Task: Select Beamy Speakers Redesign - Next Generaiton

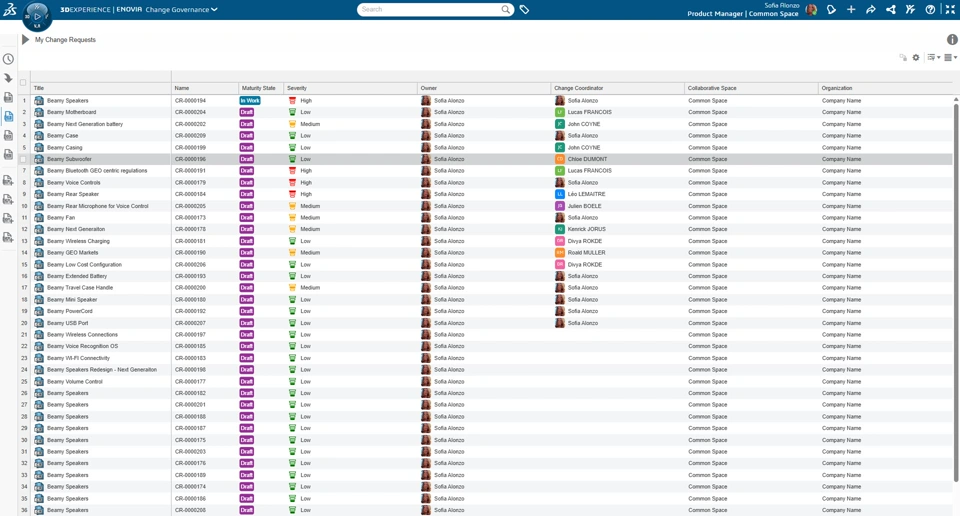Action: click(x=102, y=370)
